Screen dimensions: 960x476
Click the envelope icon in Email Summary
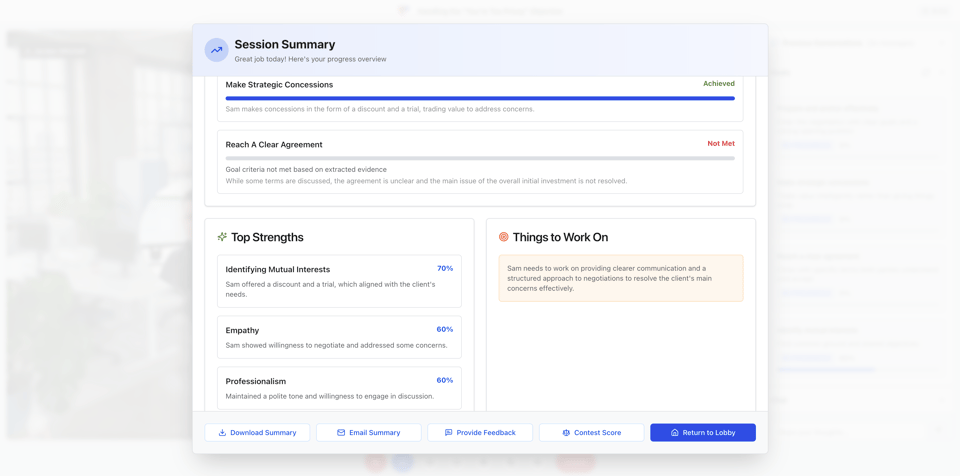point(341,433)
